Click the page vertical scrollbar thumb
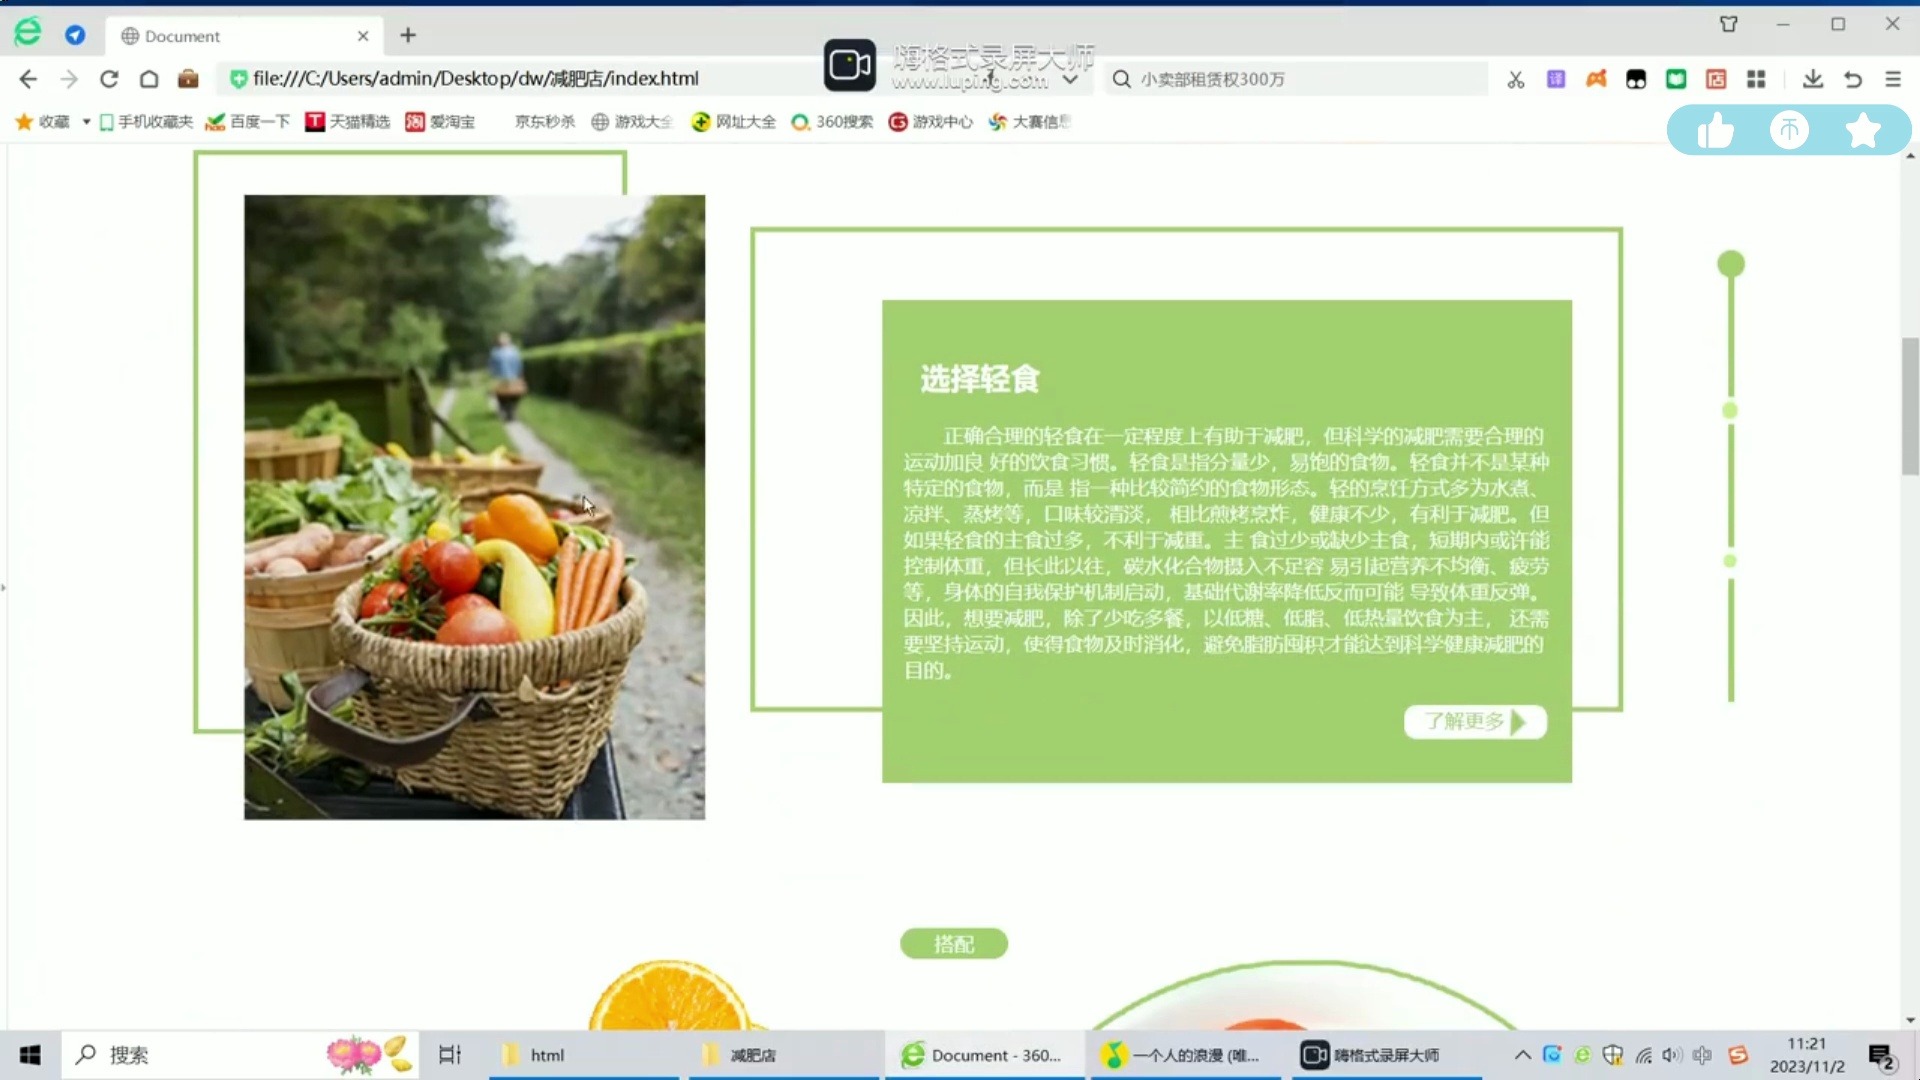 point(1910,406)
